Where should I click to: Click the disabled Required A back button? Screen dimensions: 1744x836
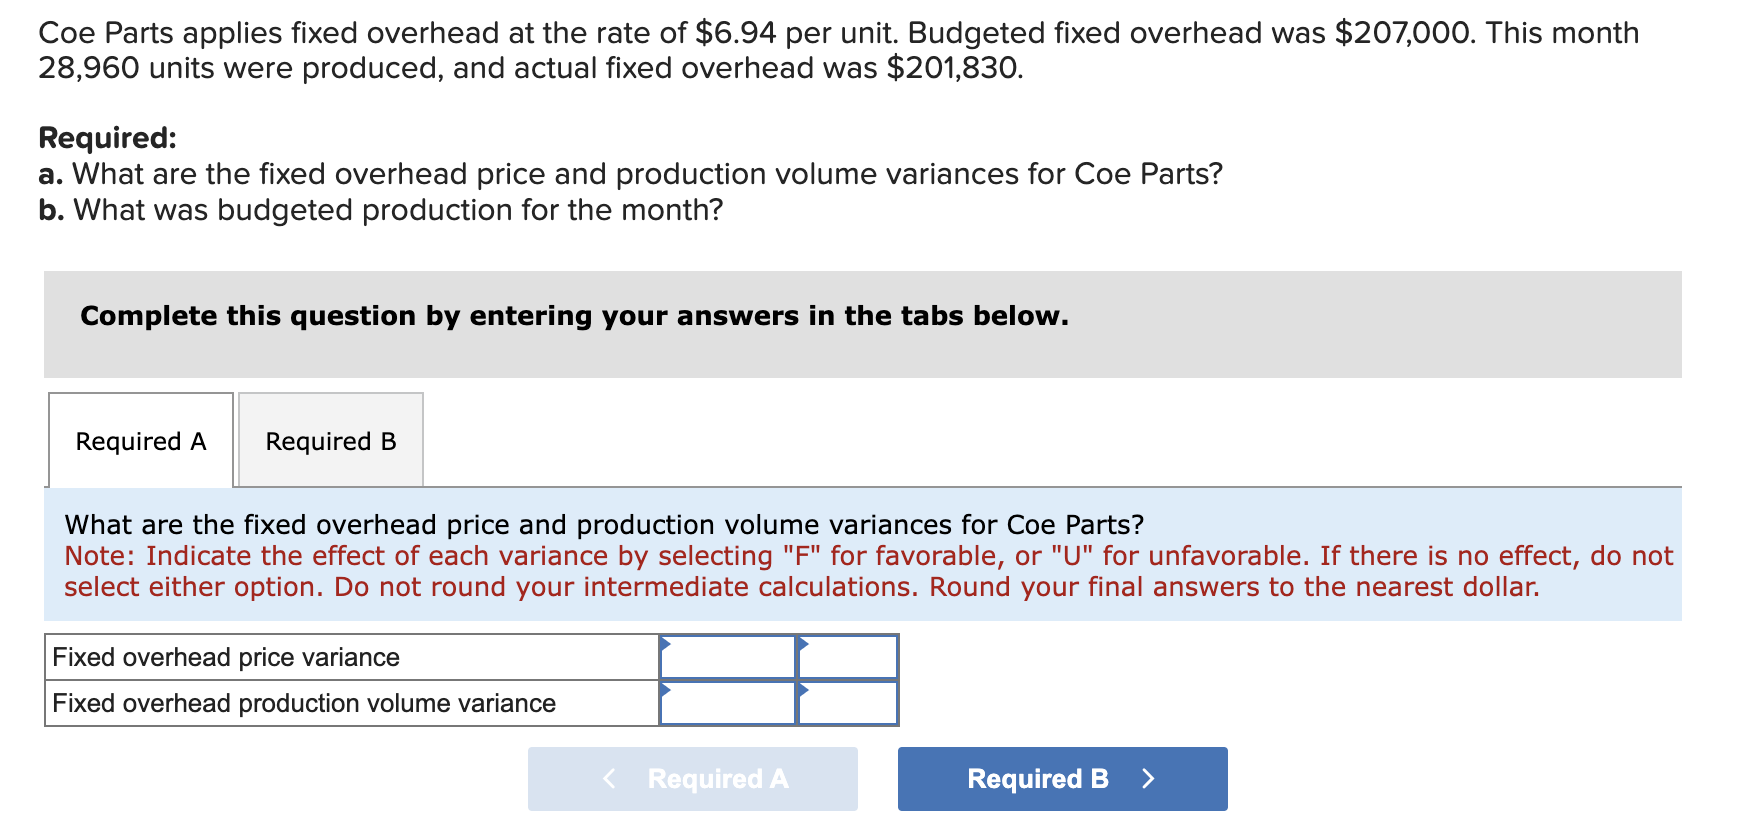point(692,778)
